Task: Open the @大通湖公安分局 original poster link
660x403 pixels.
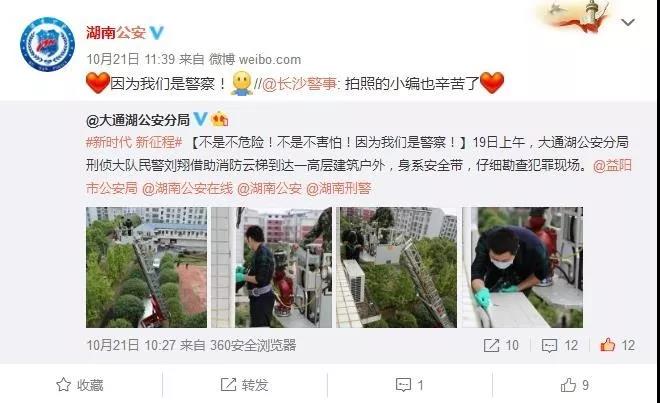Action: click(x=138, y=120)
